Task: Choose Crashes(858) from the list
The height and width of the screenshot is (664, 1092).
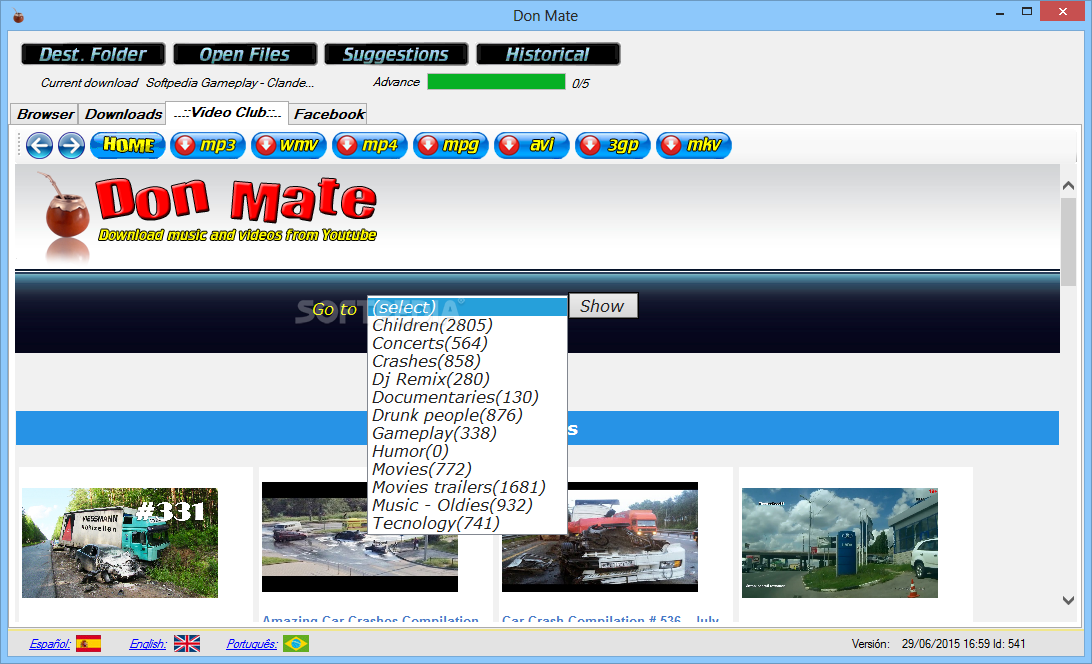Action: 467,362
